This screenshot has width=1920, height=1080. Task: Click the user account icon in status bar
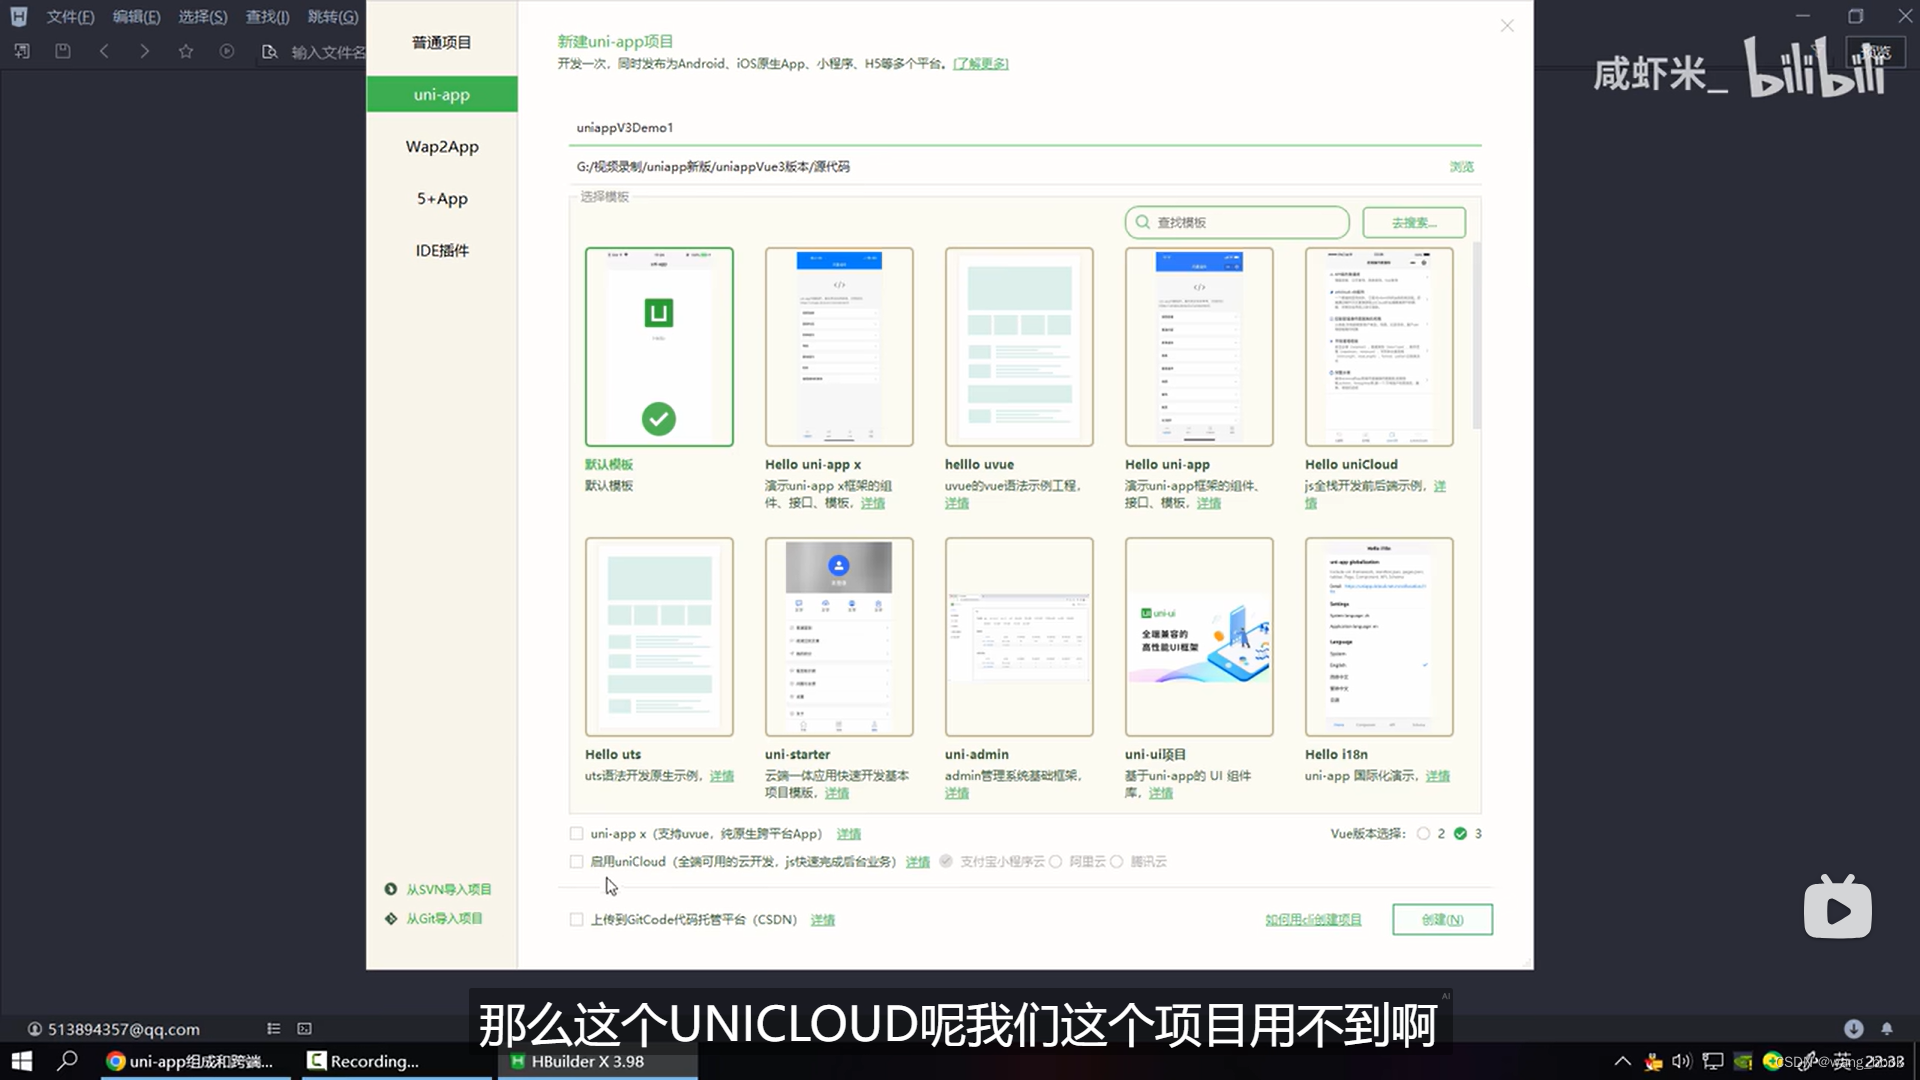click(x=35, y=1029)
